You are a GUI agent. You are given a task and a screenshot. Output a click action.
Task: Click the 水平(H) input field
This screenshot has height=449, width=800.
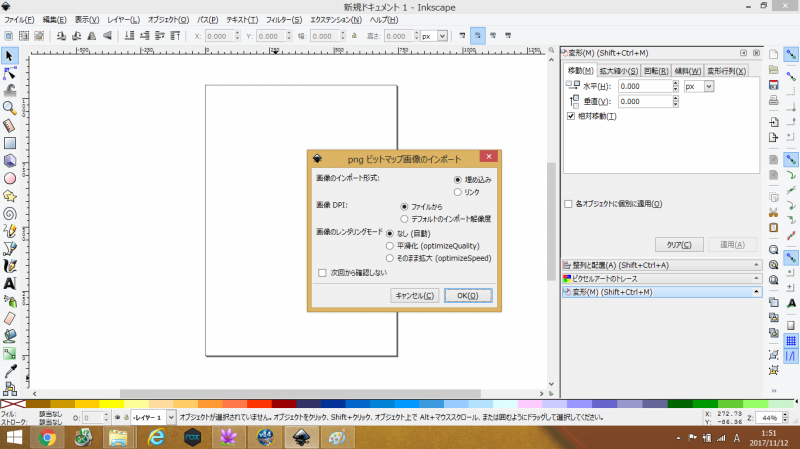tap(645, 87)
